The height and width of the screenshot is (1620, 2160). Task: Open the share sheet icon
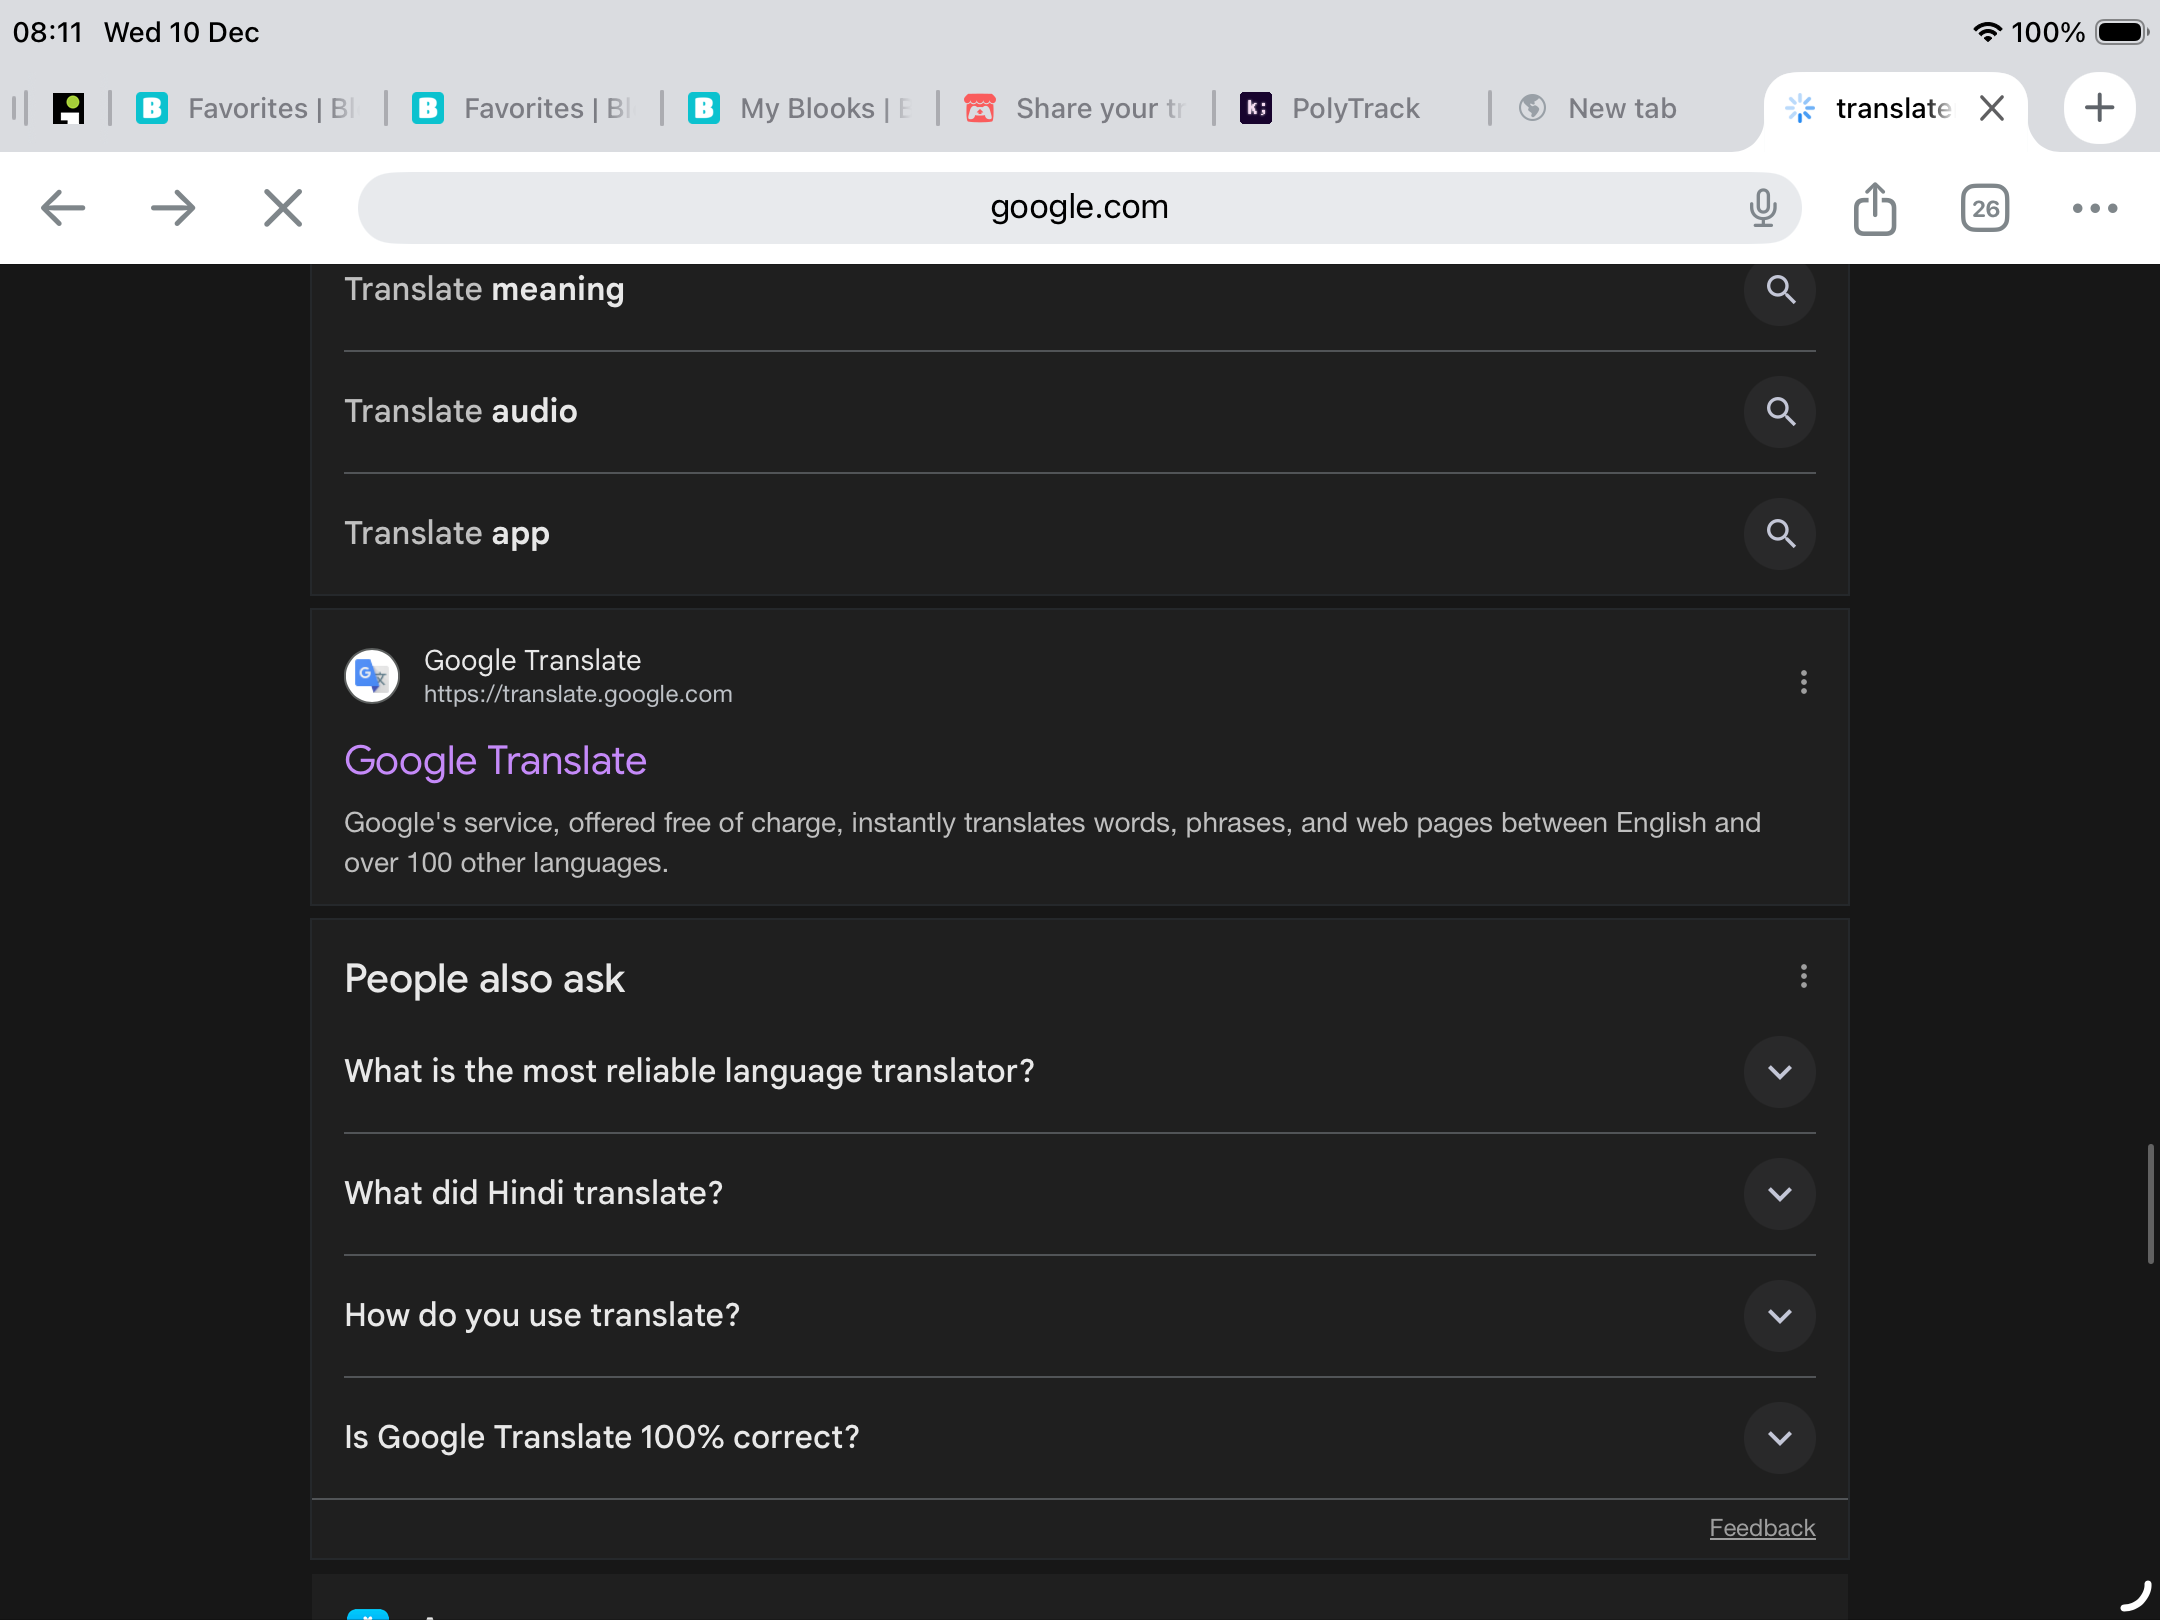coord(1875,208)
